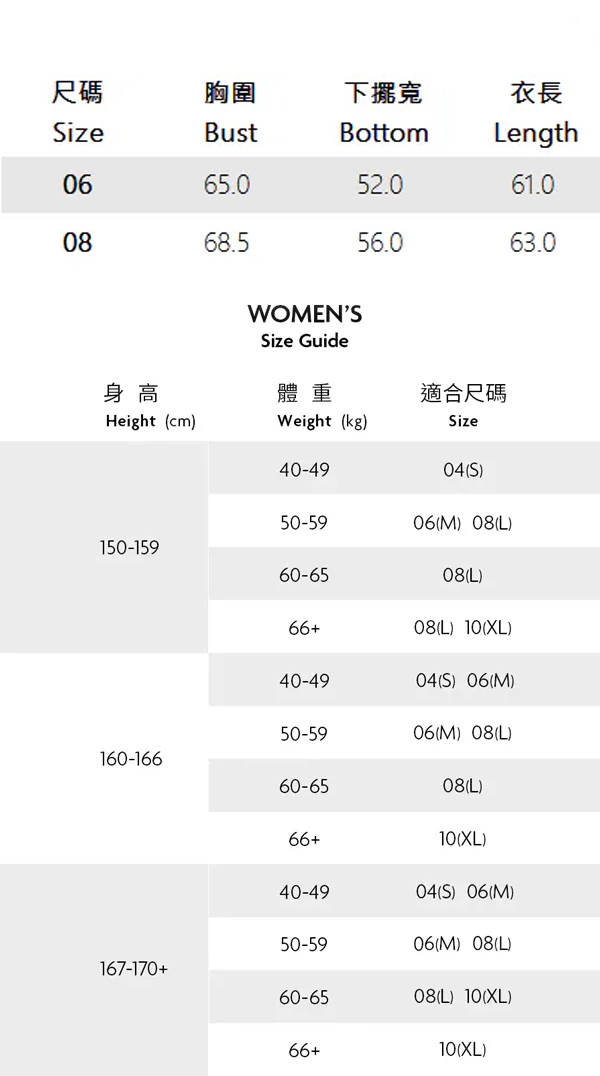Viewport: 600px width, 1076px height.
Task: Click the bust value 65.0
Action: 227,185
